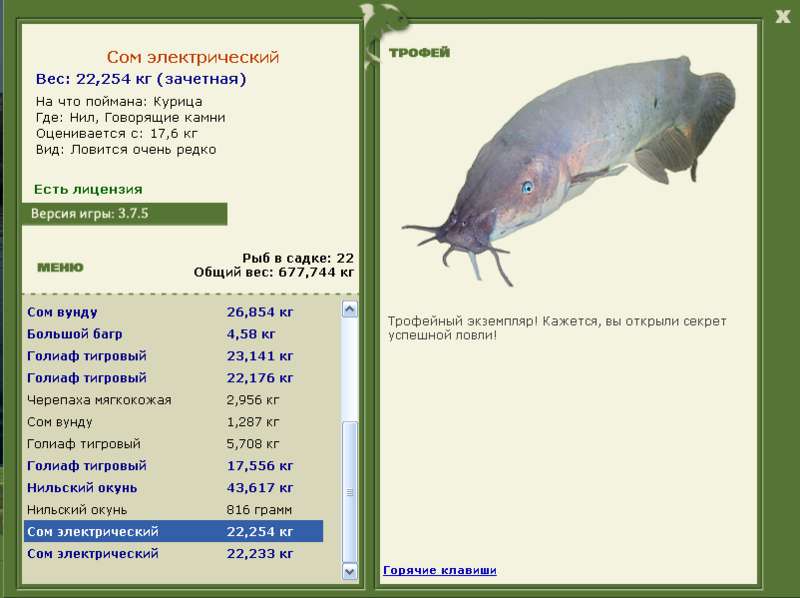Click the ТРОФЕЙ heading
This screenshot has width=800, height=598.
click(x=419, y=52)
